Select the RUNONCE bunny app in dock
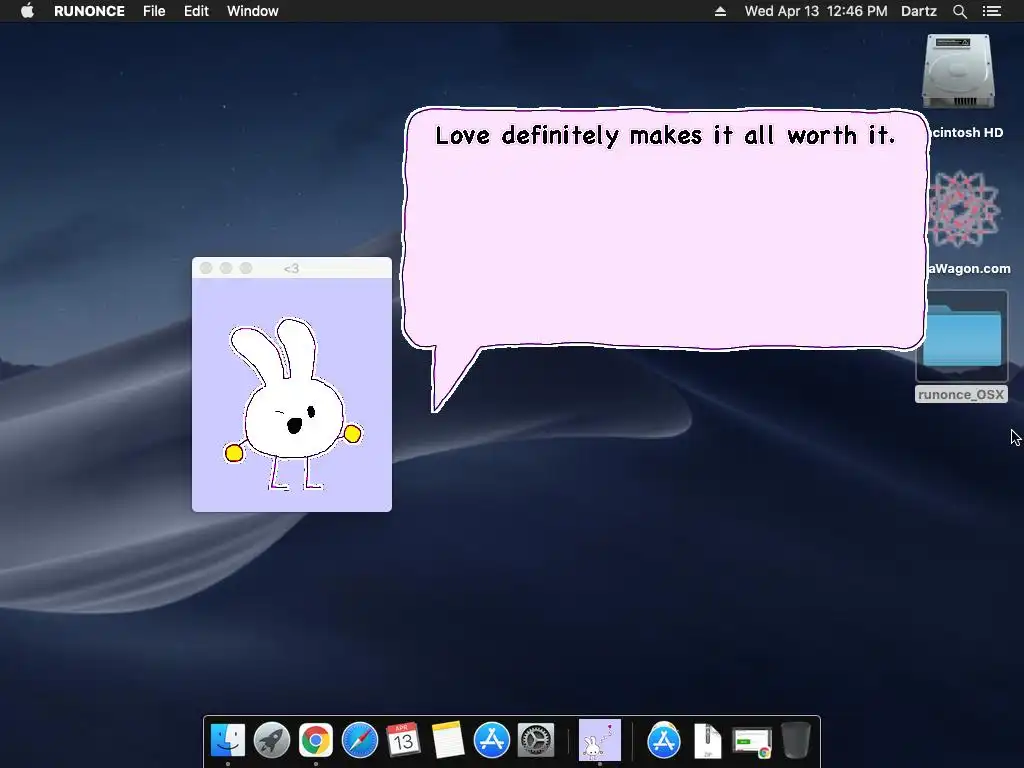This screenshot has height=768, width=1024. (600, 740)
